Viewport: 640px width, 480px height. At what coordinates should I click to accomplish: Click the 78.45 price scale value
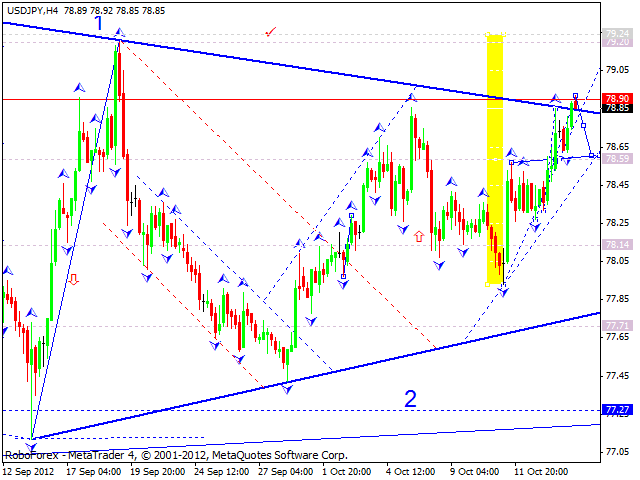(x=618, y=185)
